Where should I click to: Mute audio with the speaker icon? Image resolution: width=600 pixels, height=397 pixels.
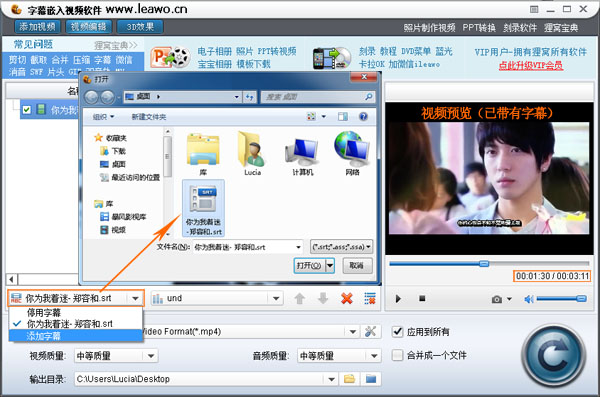coord(529,299)
